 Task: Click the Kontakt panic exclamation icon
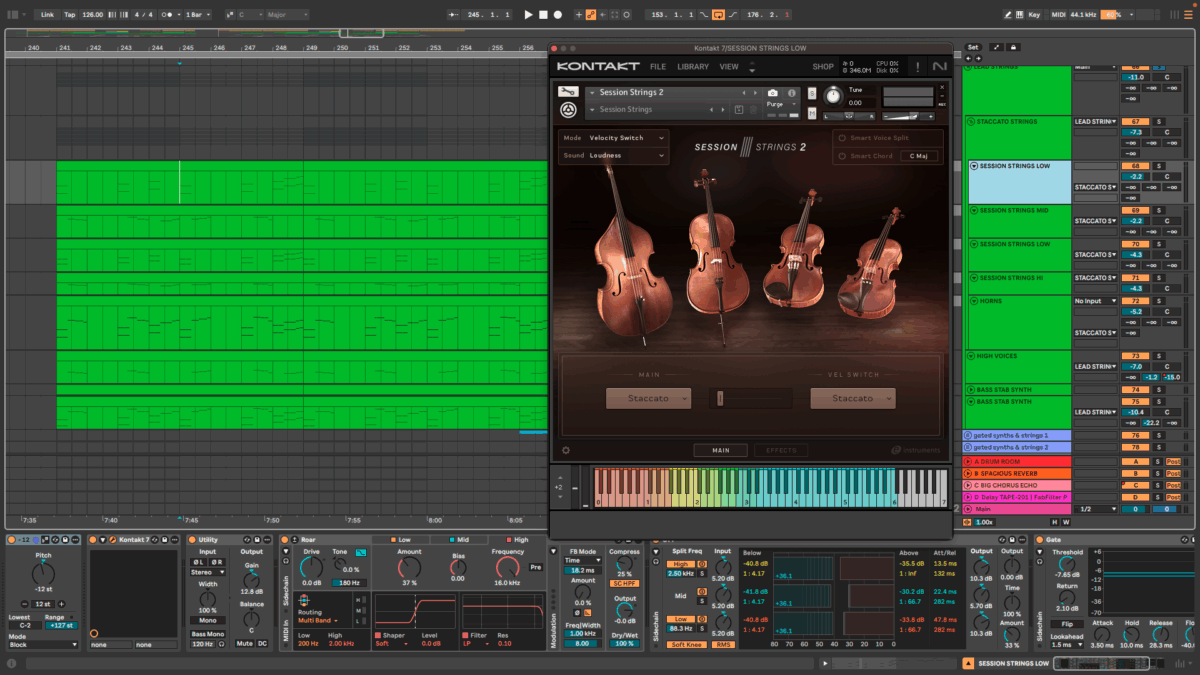pos(918,66)
